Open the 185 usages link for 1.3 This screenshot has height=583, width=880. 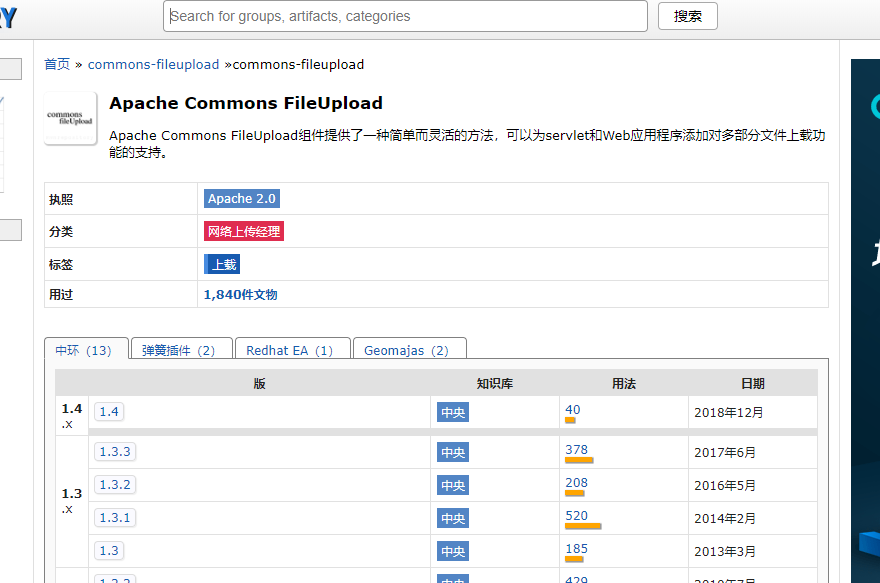click(x=576, y=549)
